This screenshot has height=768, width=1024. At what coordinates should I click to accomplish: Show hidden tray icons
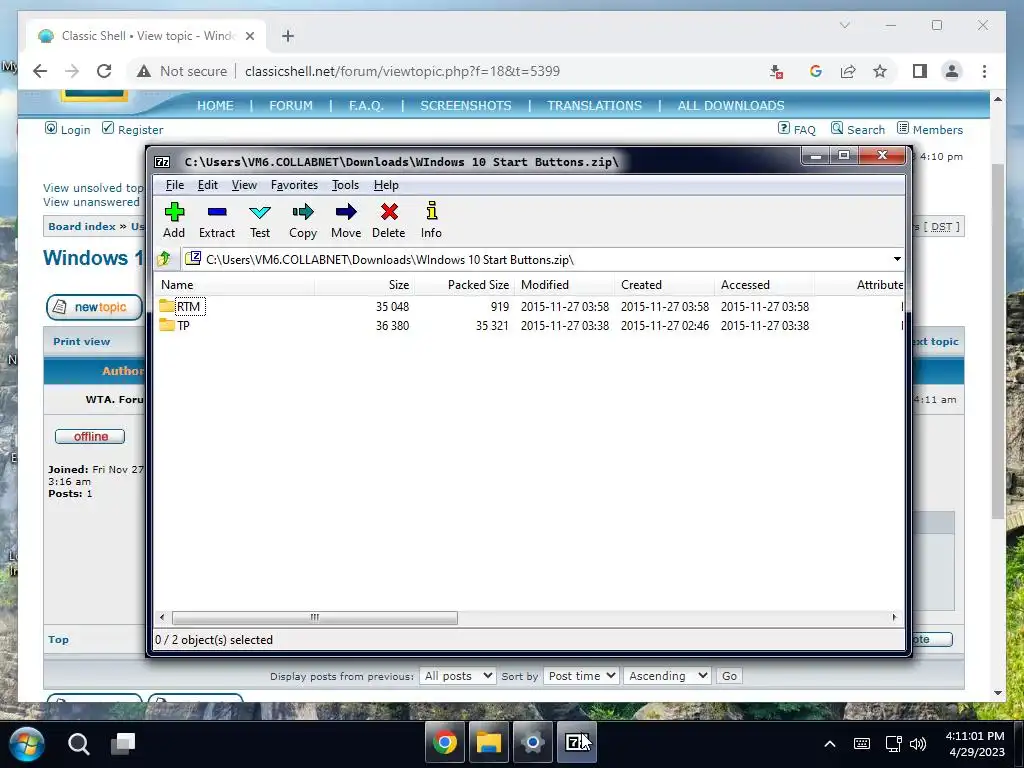click(829, 743)
